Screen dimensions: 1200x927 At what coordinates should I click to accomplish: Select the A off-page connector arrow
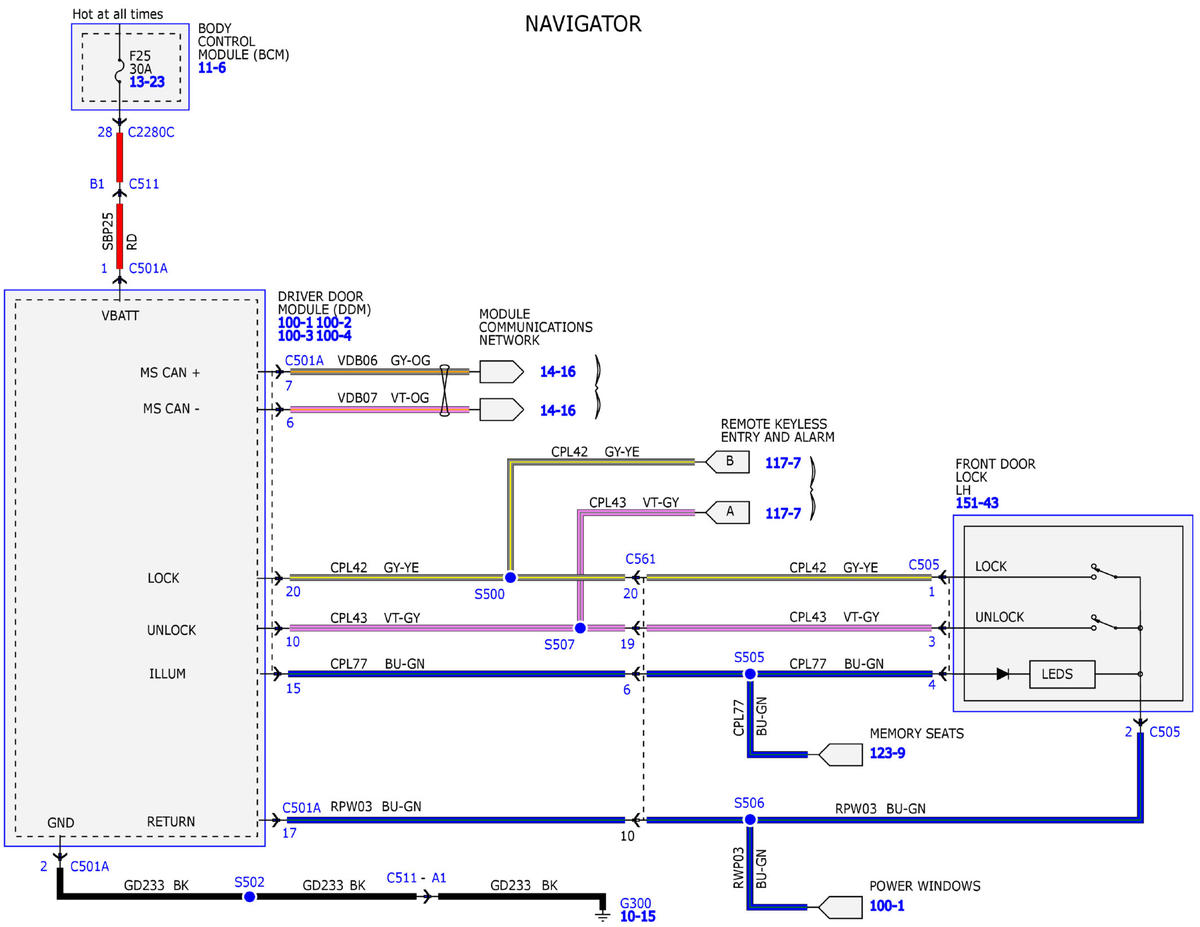pos(727,512)
